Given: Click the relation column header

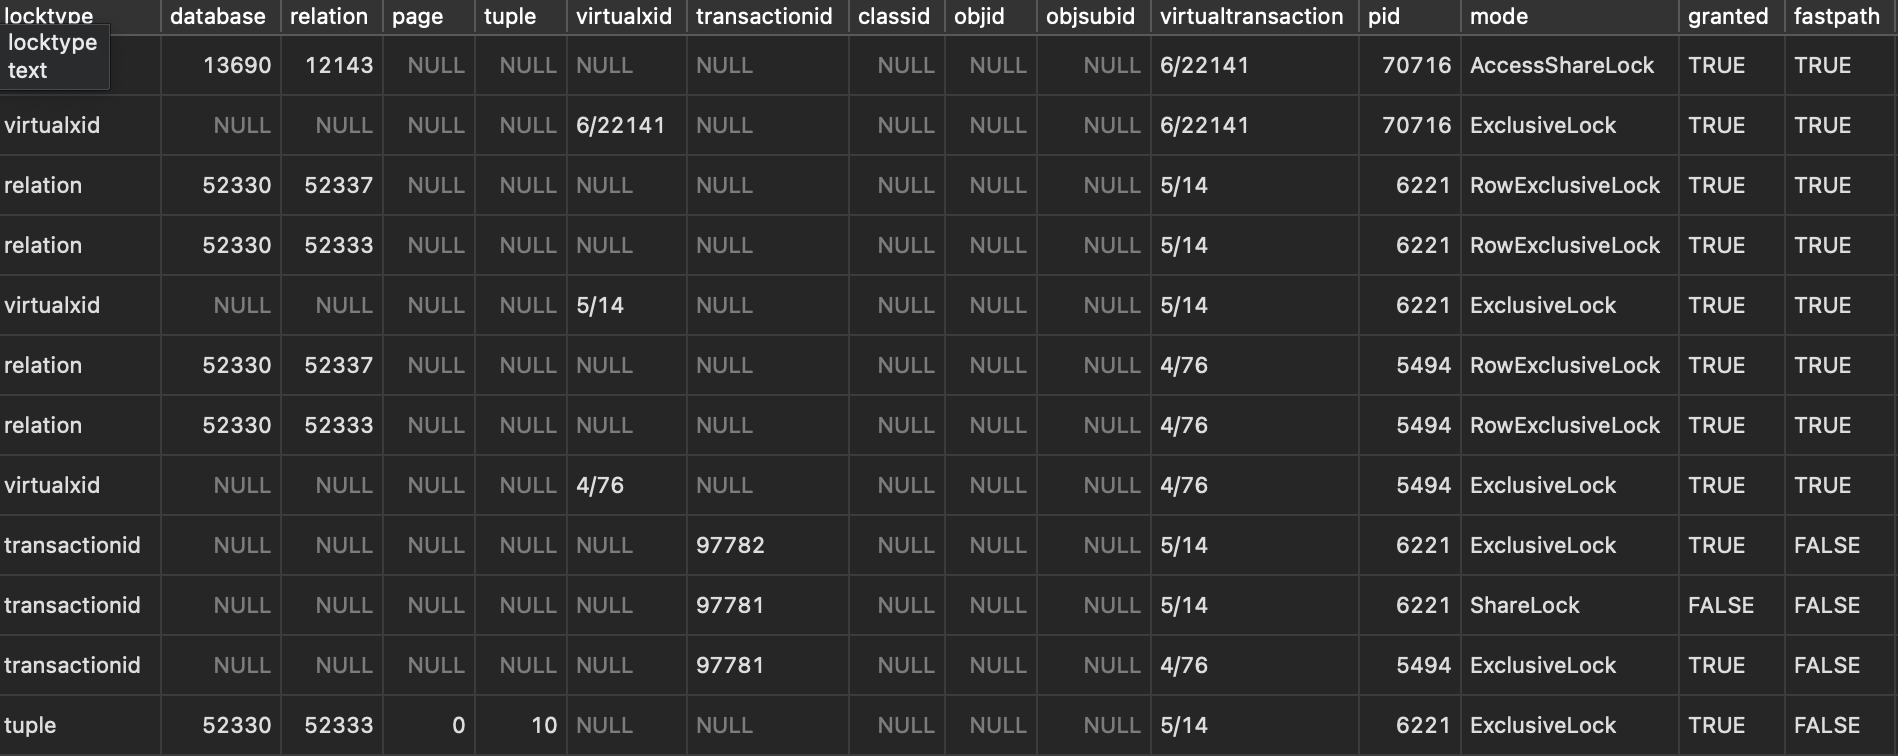Looking at the screenshot, I should point(328,16).
